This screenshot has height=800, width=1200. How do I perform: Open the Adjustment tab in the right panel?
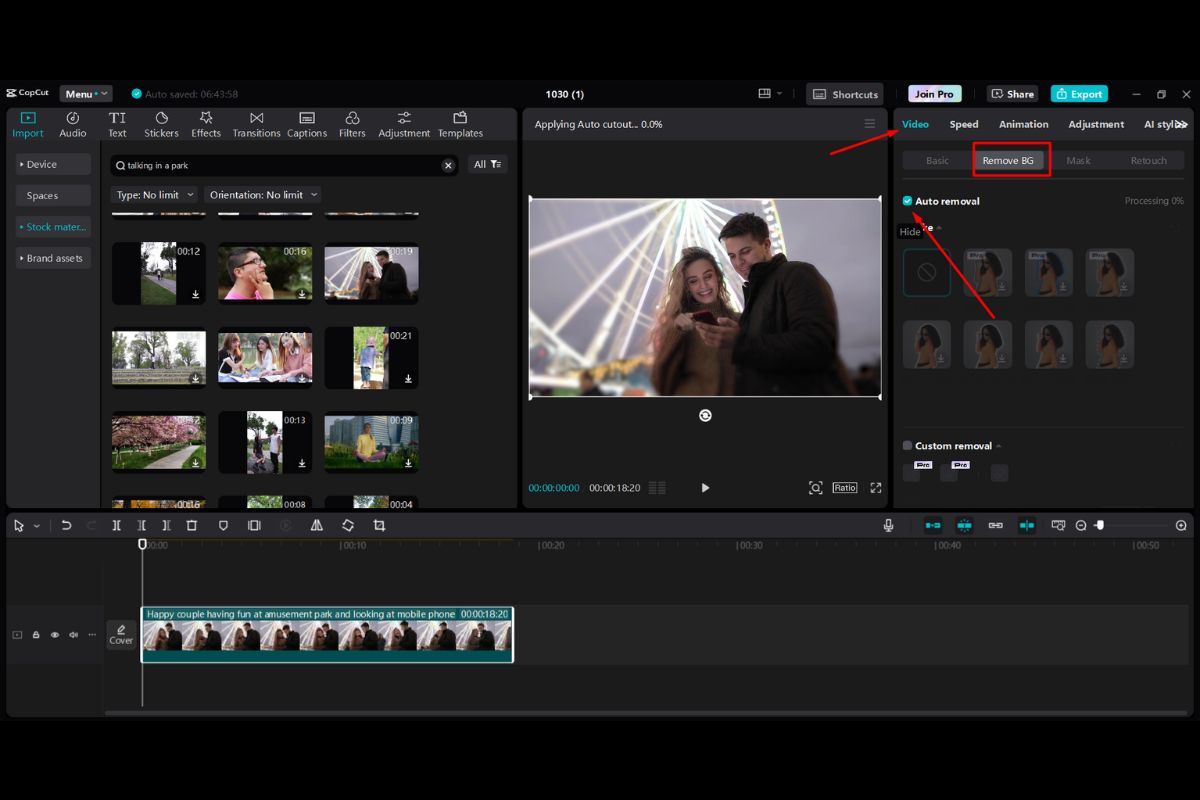point(1096,124)
